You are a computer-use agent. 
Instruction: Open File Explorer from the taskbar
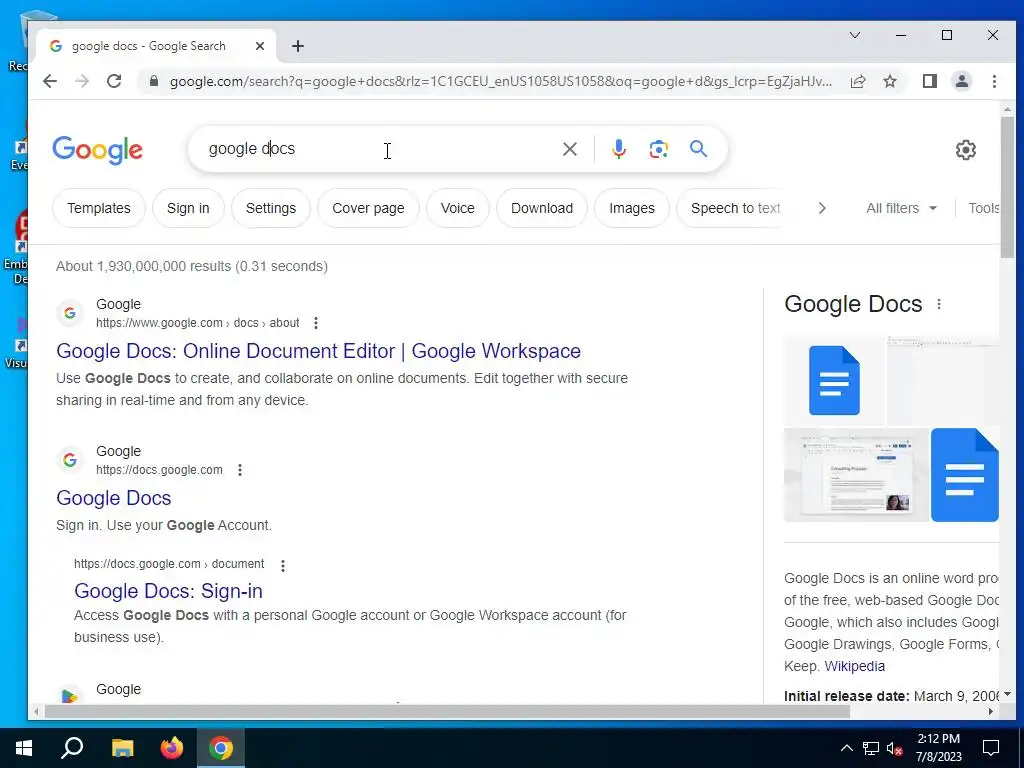click(122, 748)
